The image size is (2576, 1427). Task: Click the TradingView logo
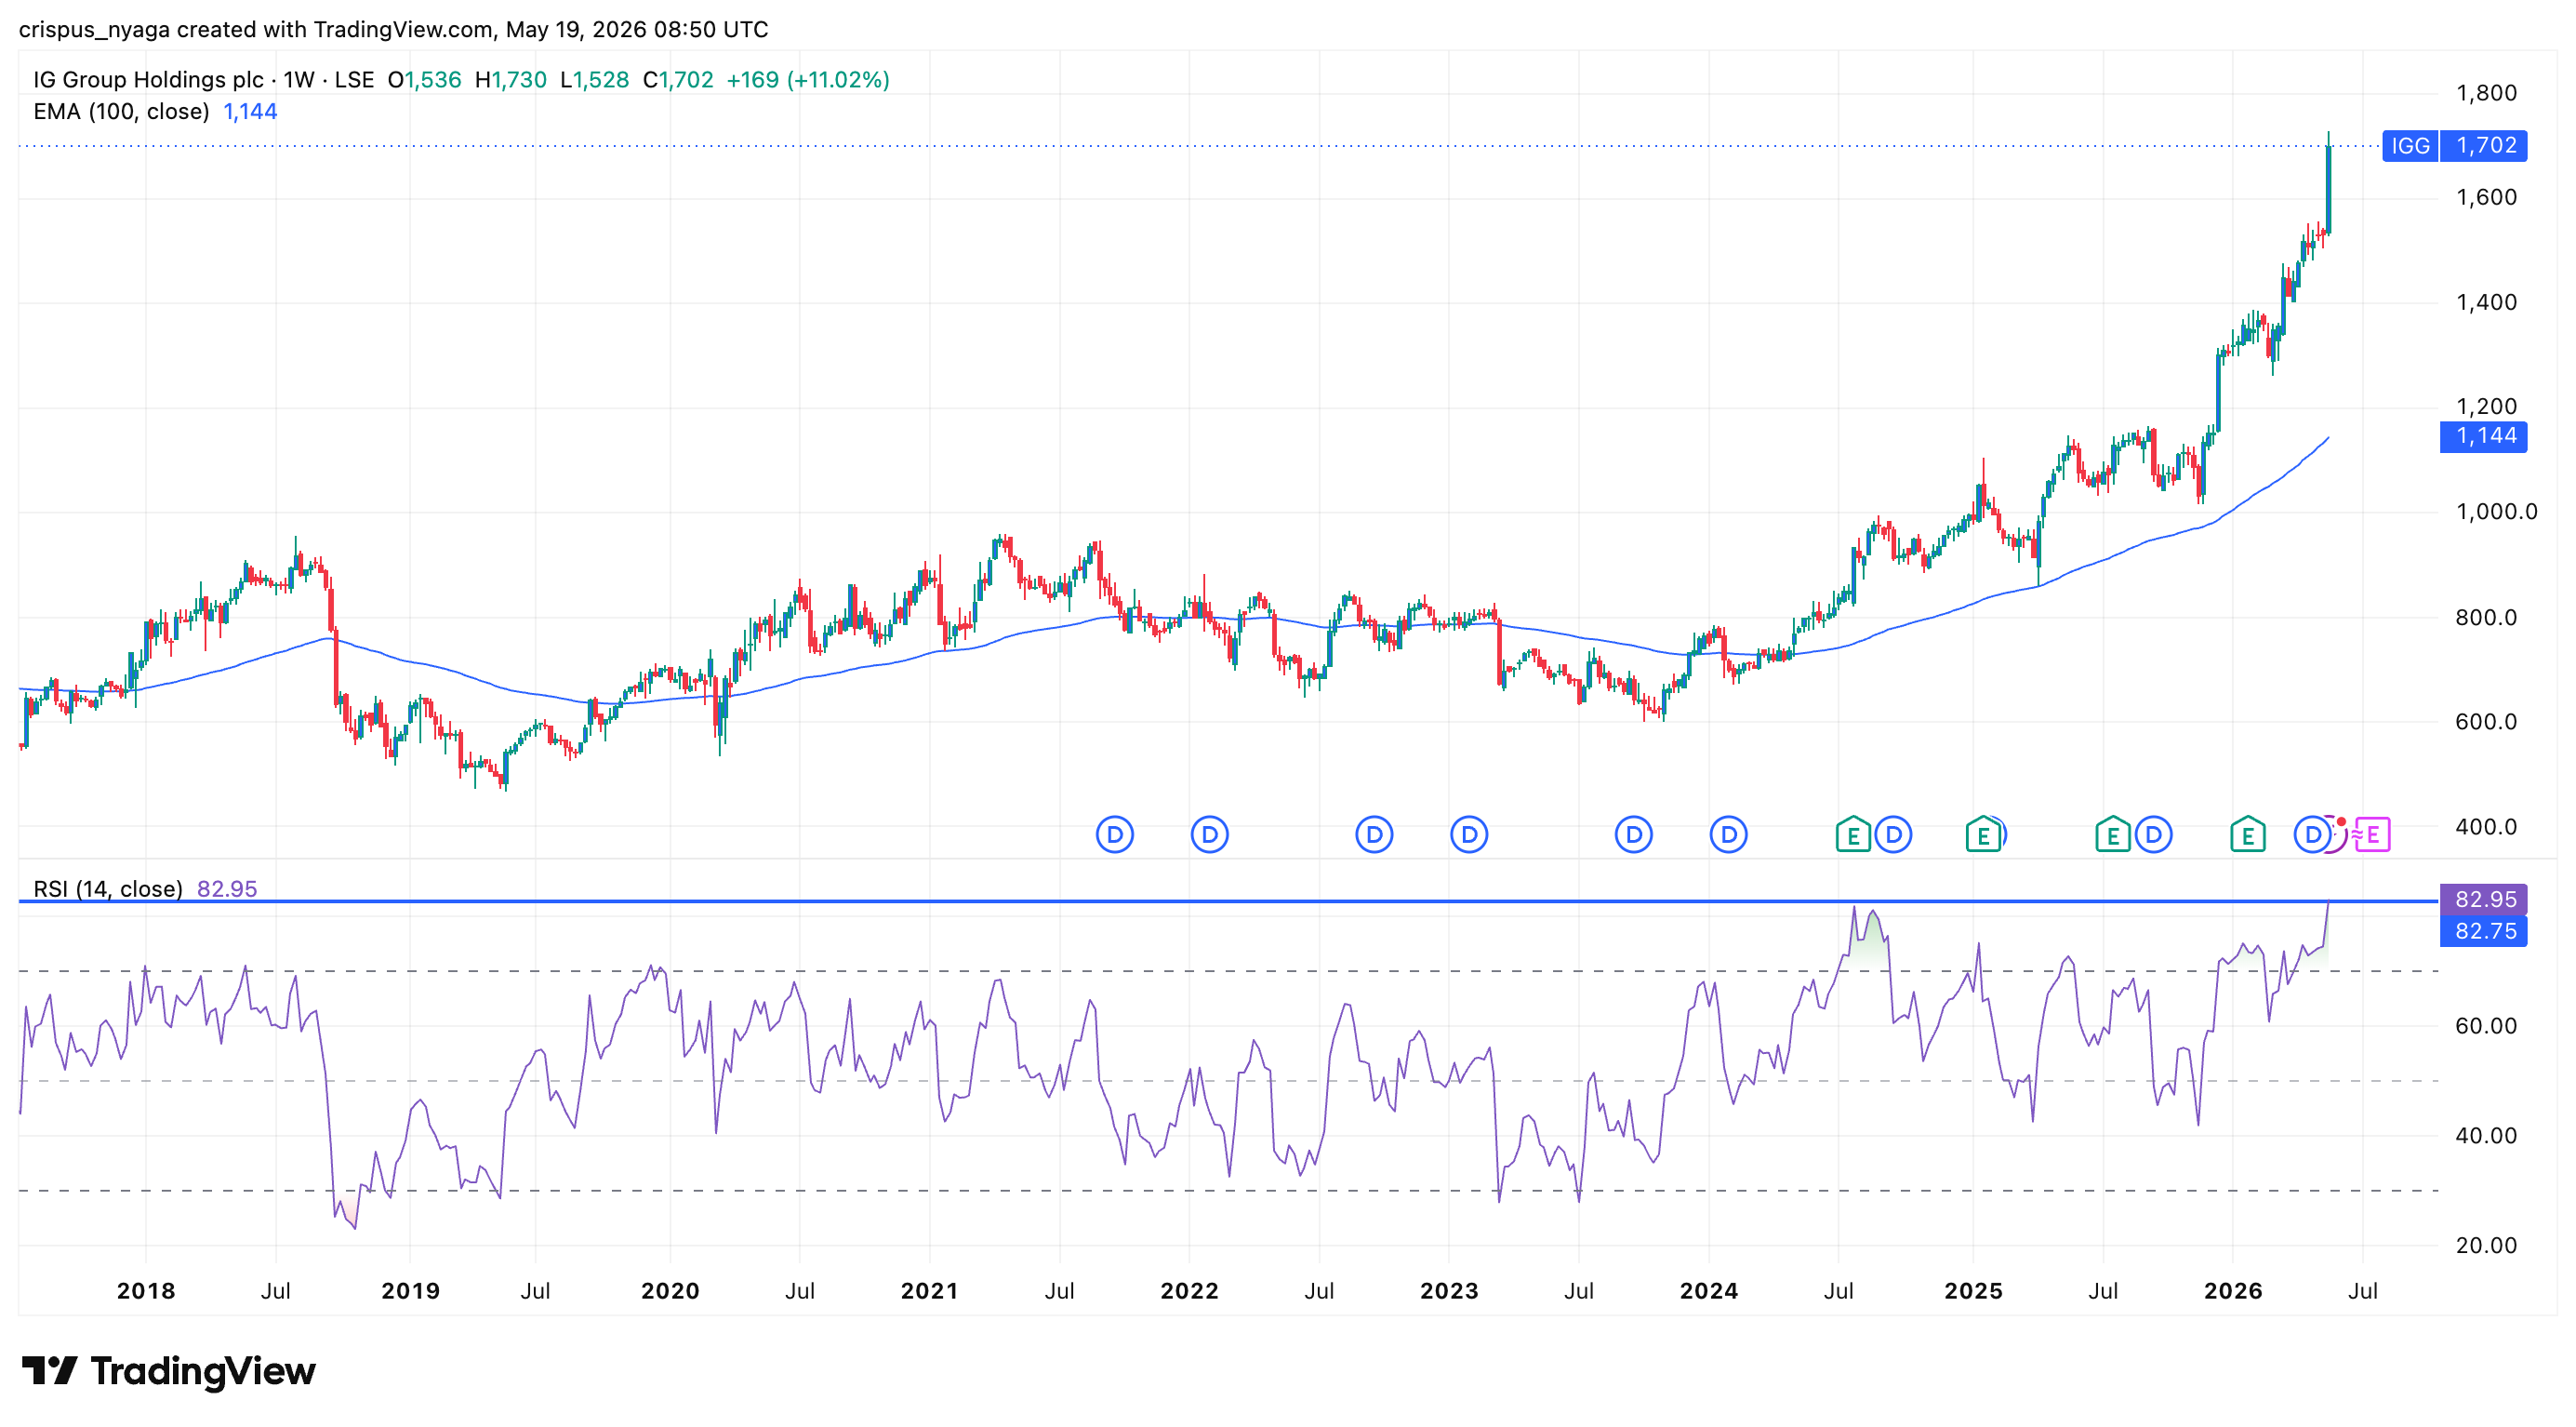168,1371
